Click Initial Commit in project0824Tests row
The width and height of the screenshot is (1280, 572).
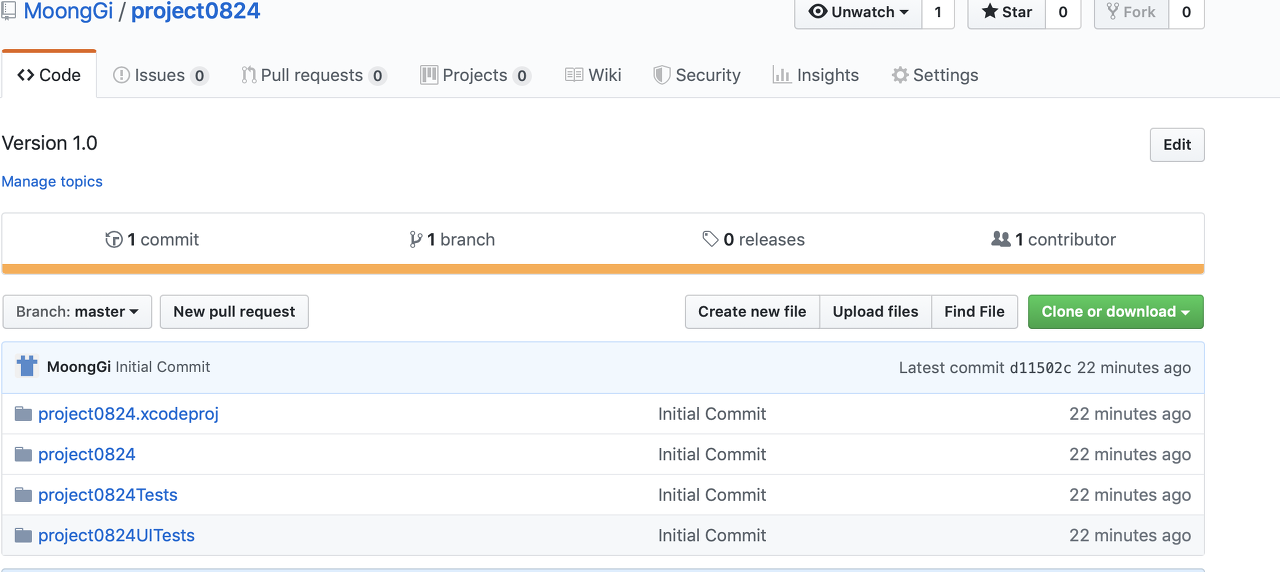[712, 495]
